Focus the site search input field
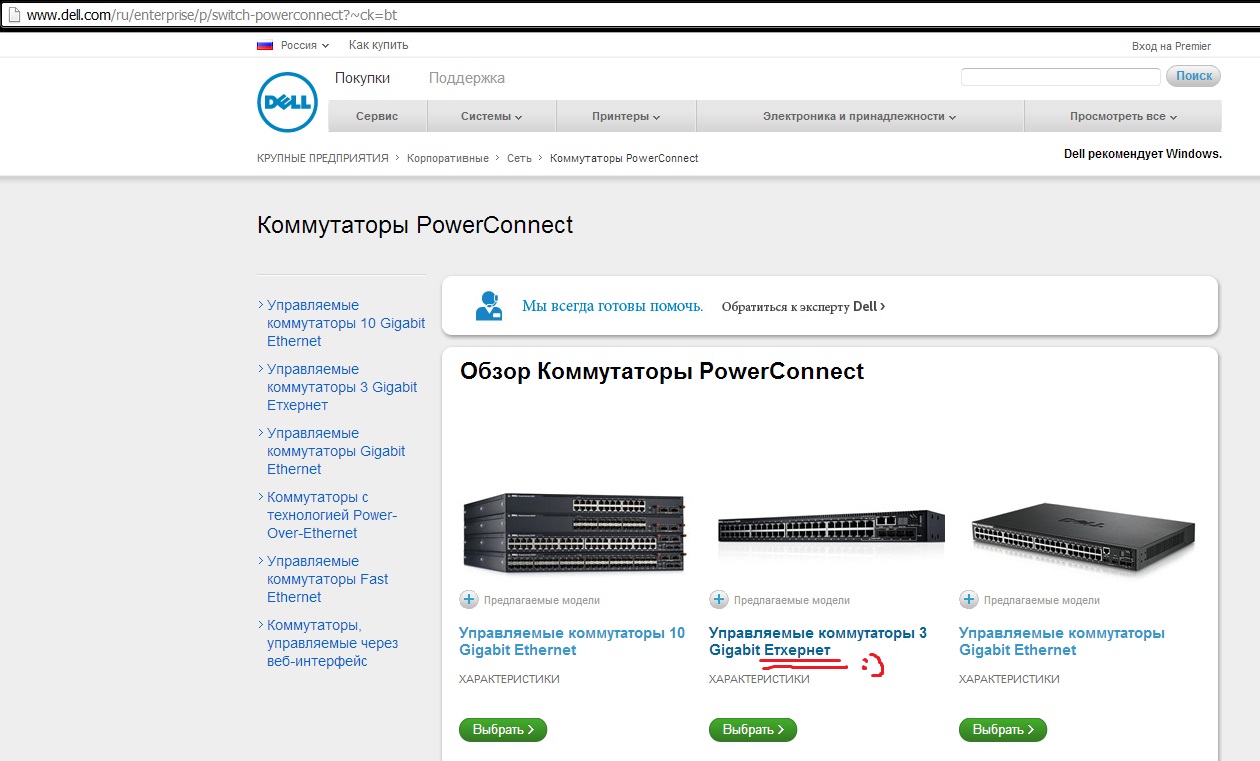The height and width of the screenshot is (761, 1260). tap(1061, 77)
